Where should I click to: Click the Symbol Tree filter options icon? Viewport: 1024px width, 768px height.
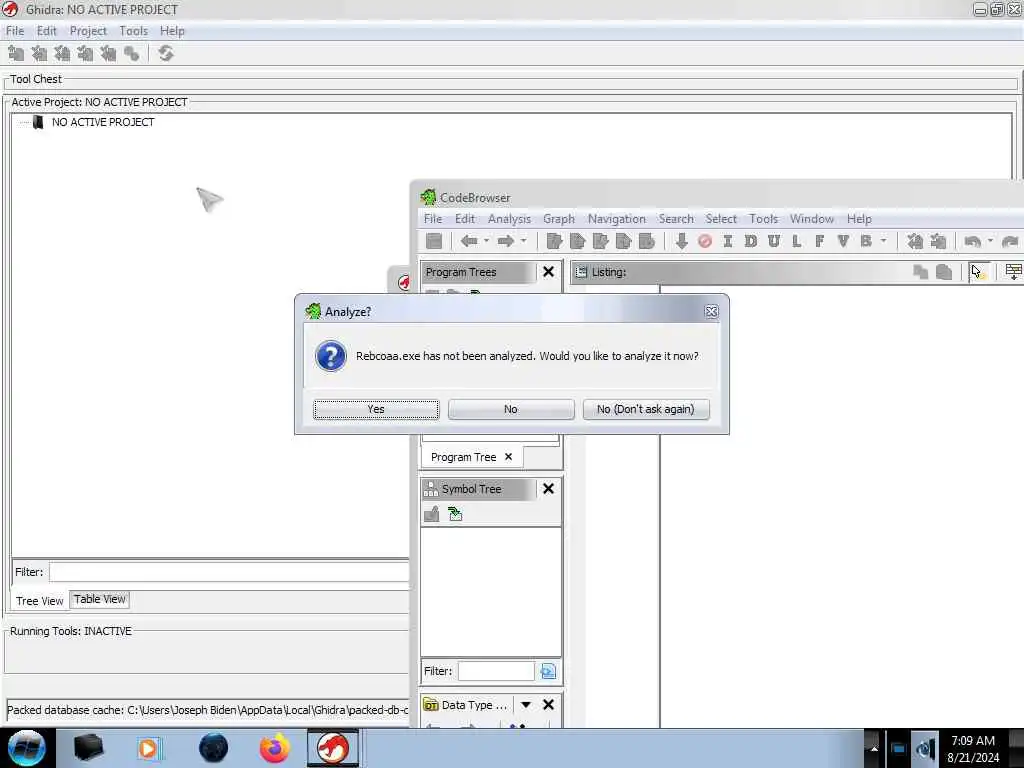(x=549, y=671)
